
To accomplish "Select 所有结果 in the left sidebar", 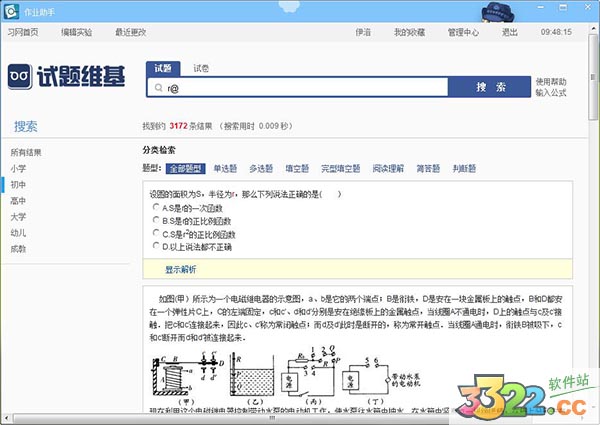I will (26, 153).
